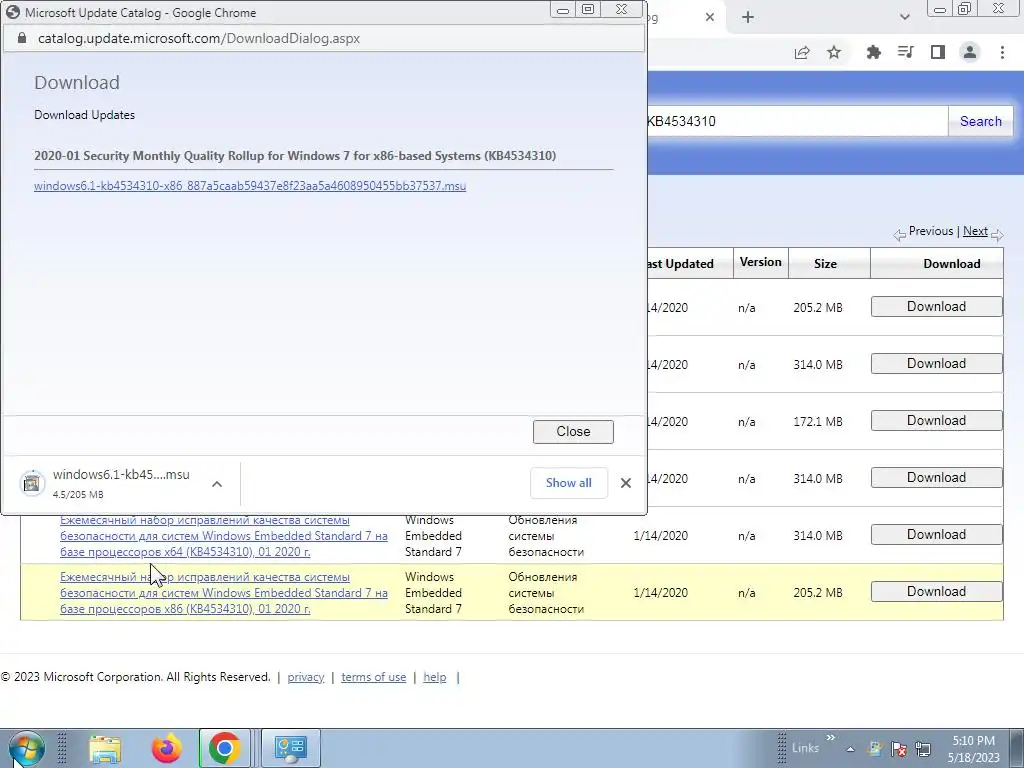Open the Windows Start button
The image size is (1024, 768).
(x=27, y=748)
